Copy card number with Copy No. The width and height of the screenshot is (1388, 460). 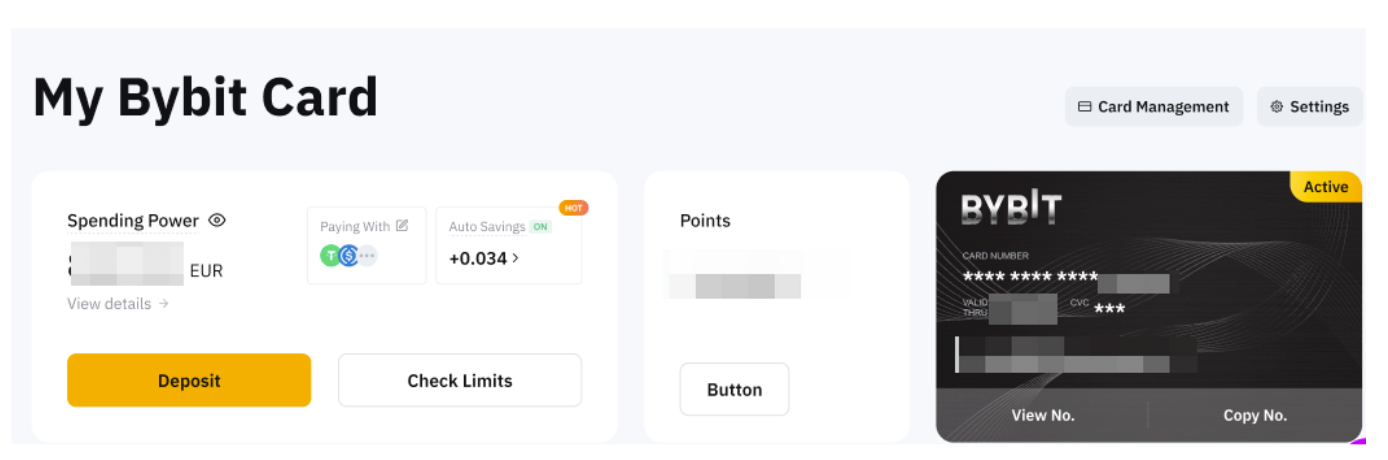pos(1254,415)
